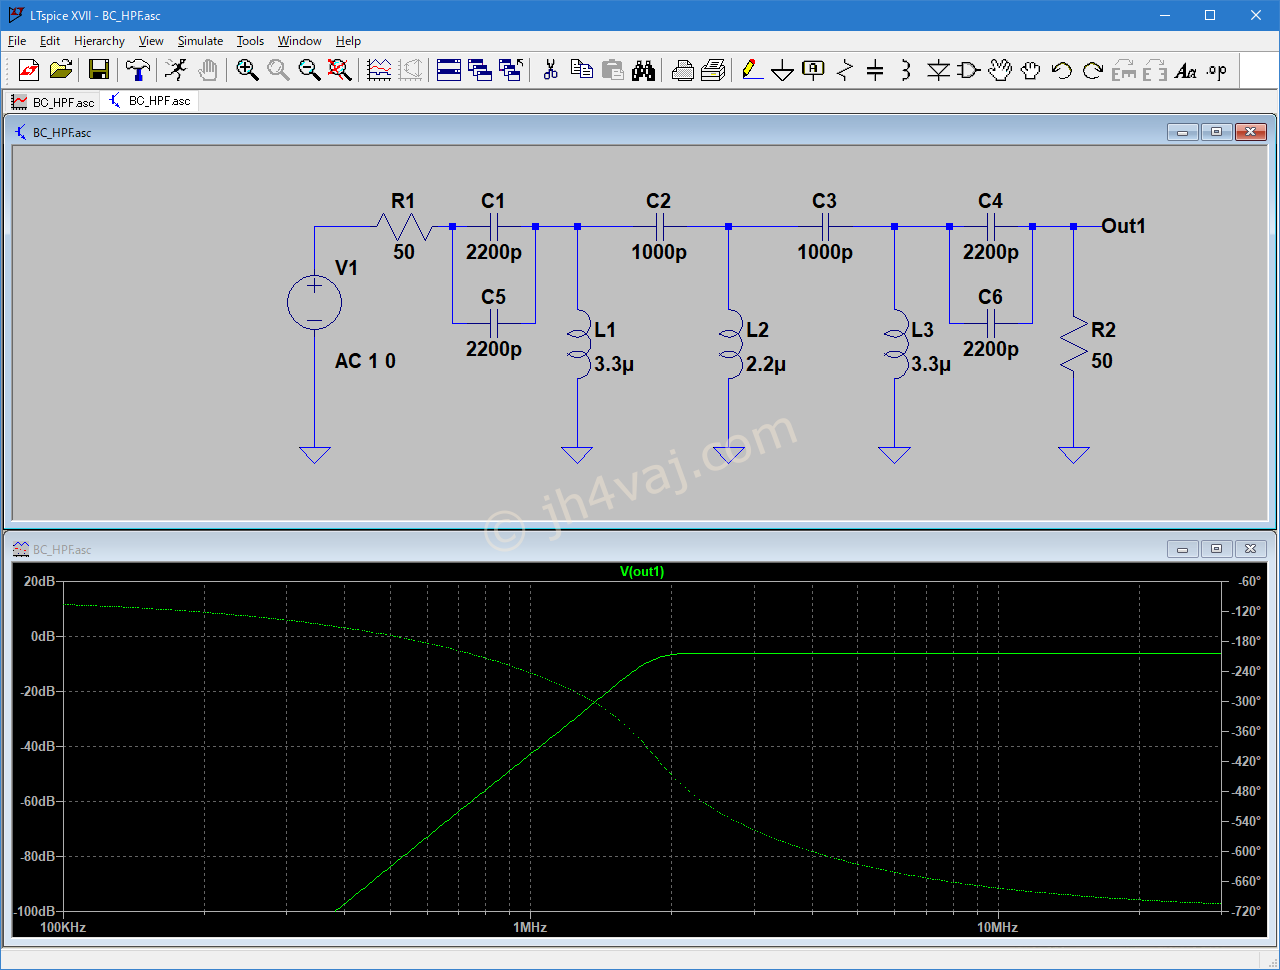Select the Capacitor placement tool
Viewport: 1280px width, 970px height.
[875, 70]
